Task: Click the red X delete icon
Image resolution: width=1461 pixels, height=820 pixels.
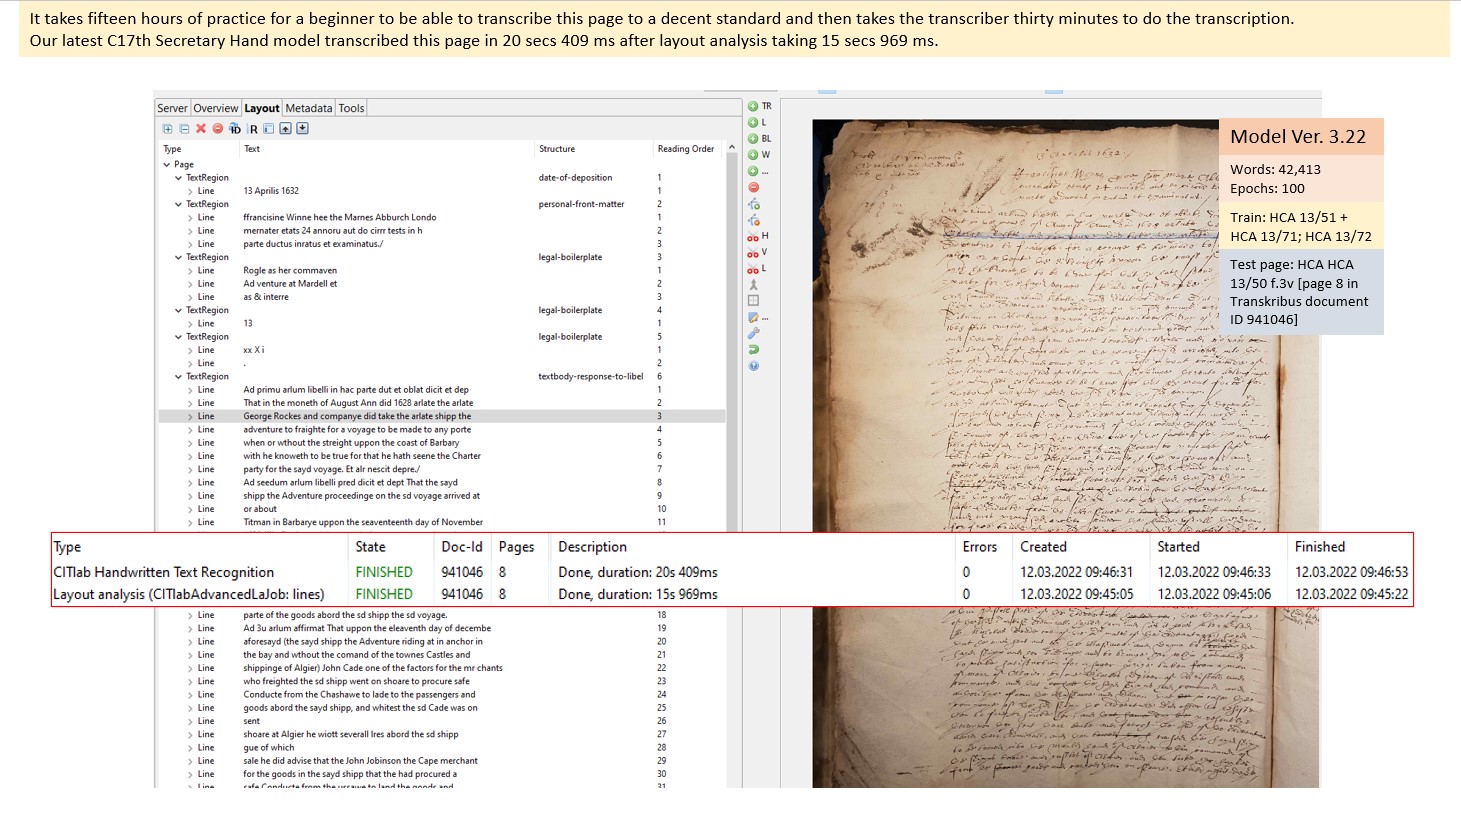Action: [x=201, y=129]
